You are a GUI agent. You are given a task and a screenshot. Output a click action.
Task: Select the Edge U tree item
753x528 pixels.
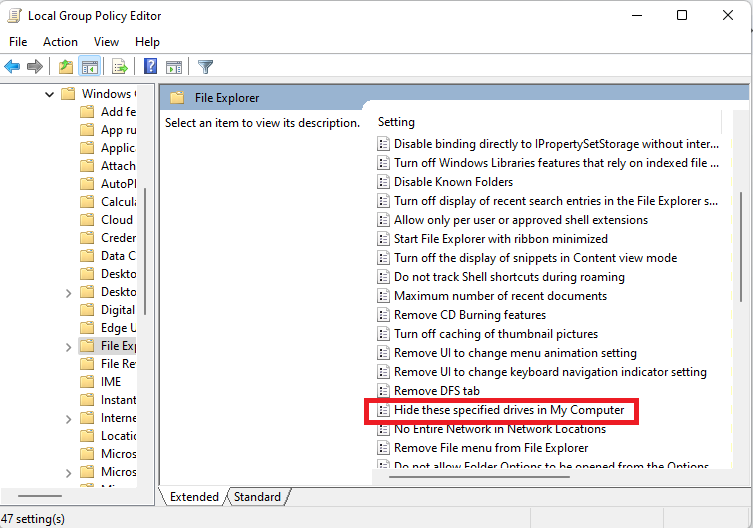118,328
